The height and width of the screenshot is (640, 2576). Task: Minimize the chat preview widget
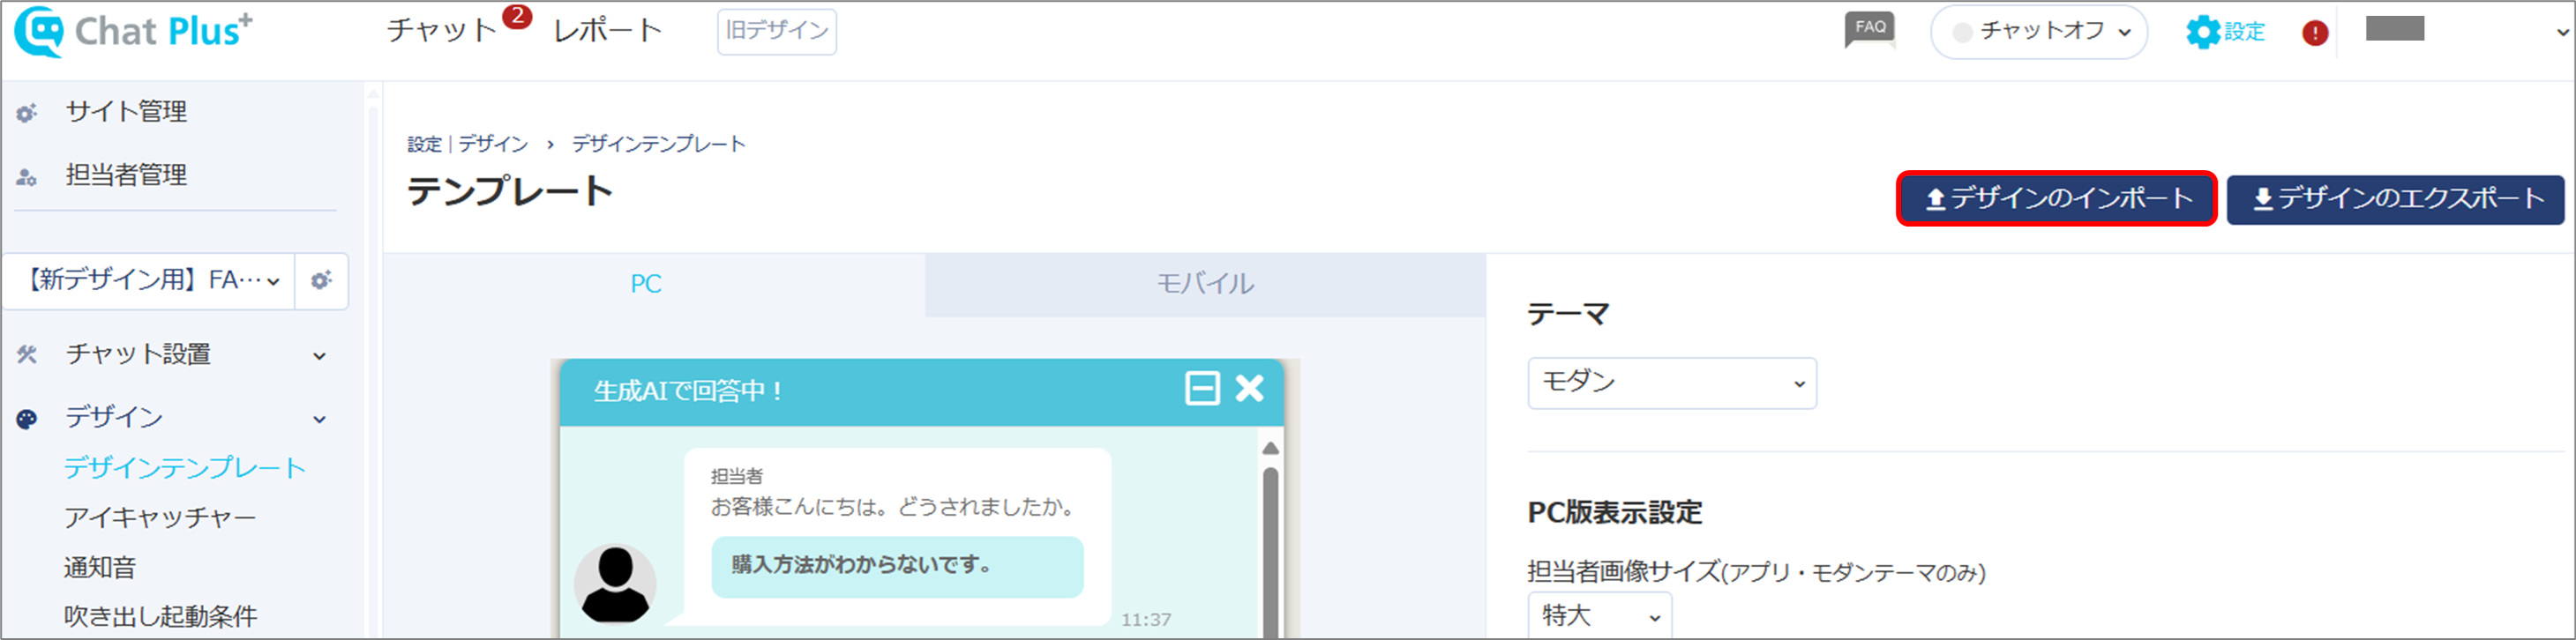pos(1202,388)
